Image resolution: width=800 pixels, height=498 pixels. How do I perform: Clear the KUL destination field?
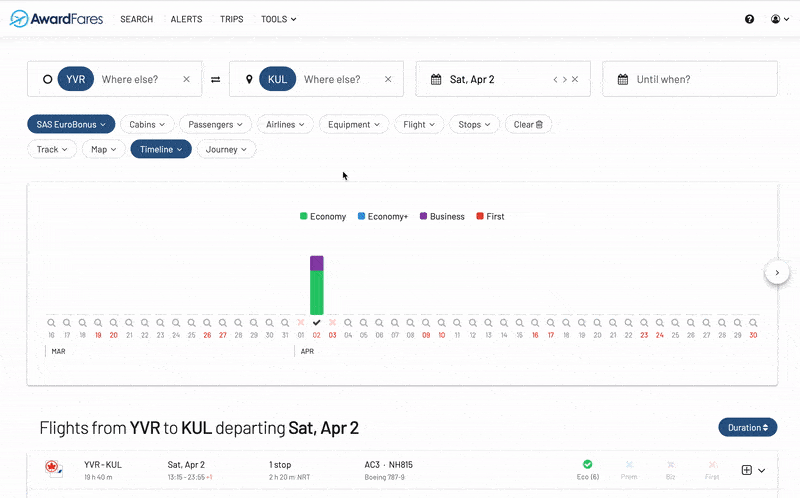388,79
